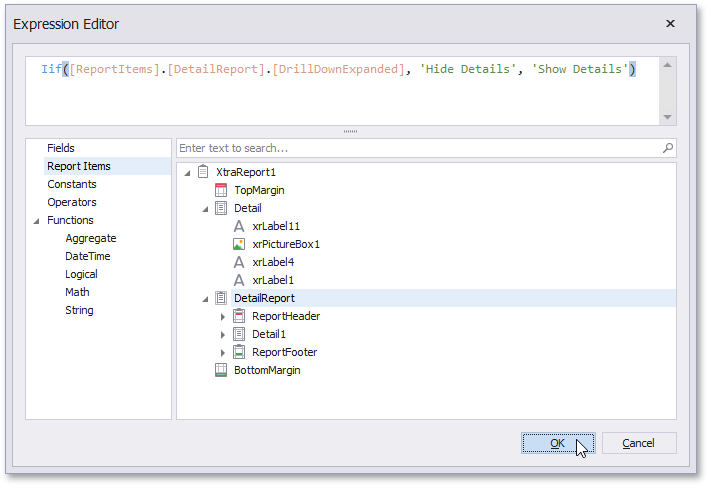This screenshot has height=486, width=708.
Task: Collapse the XtraReport1 tree node
Action: [187, 173]
